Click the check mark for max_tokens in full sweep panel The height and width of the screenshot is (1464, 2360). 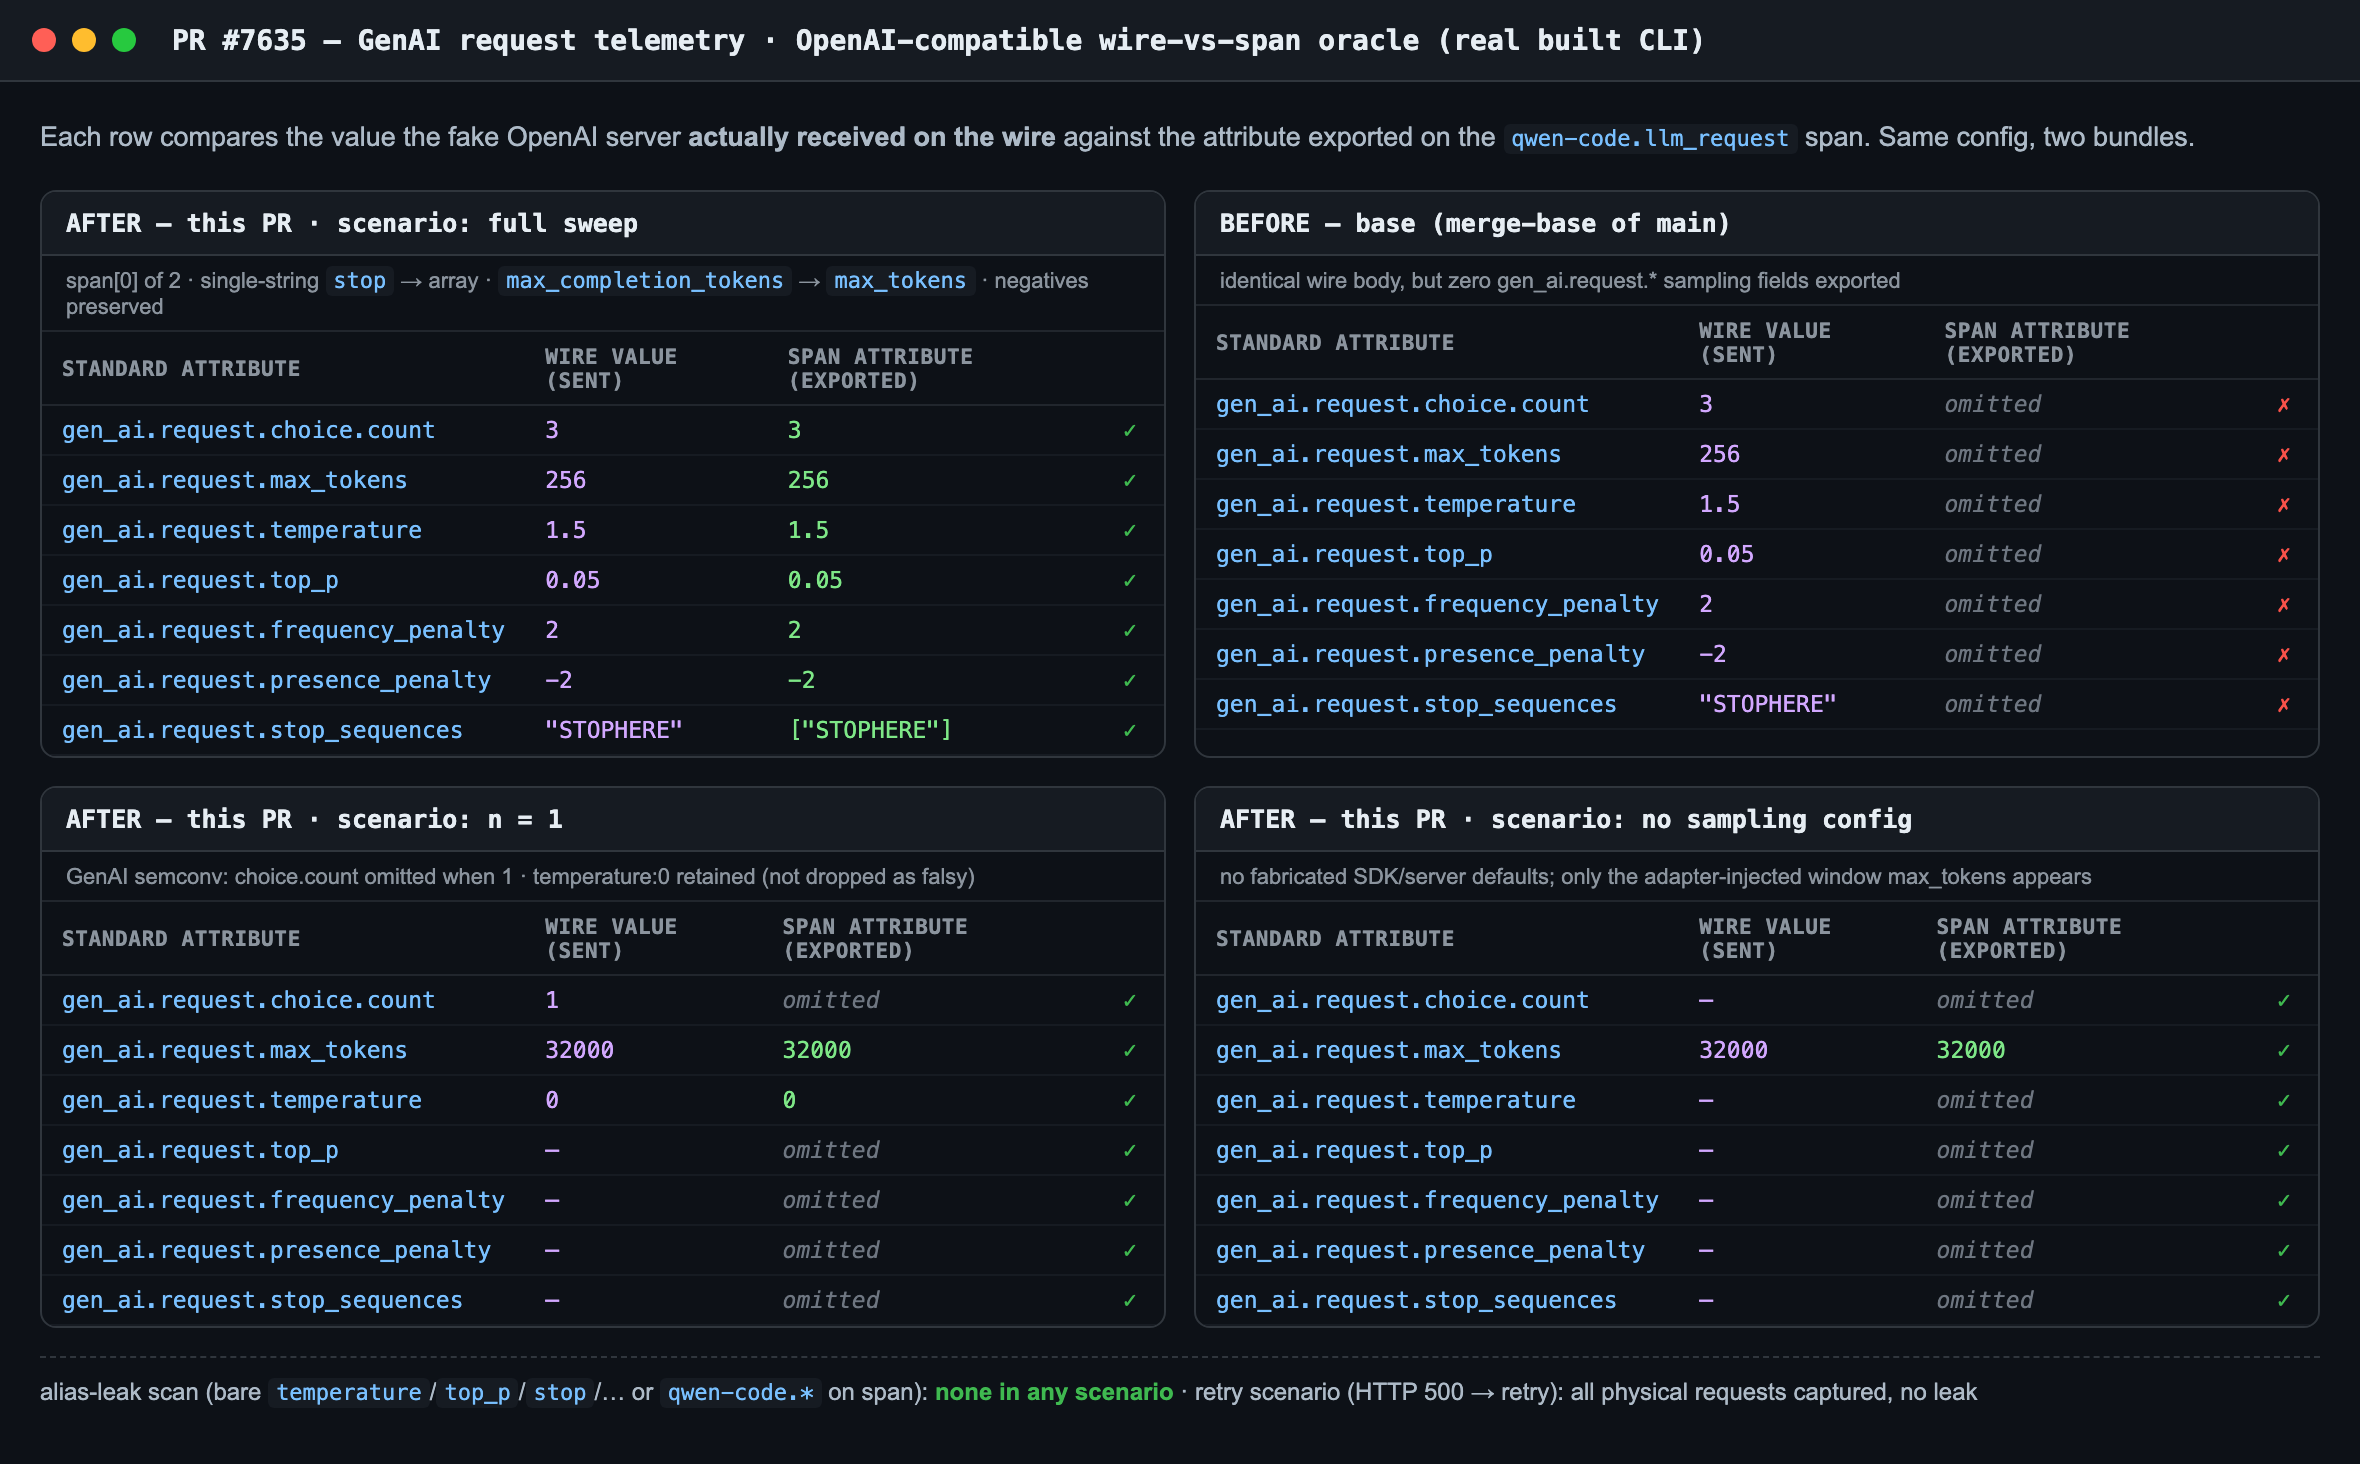point(1130,481)
